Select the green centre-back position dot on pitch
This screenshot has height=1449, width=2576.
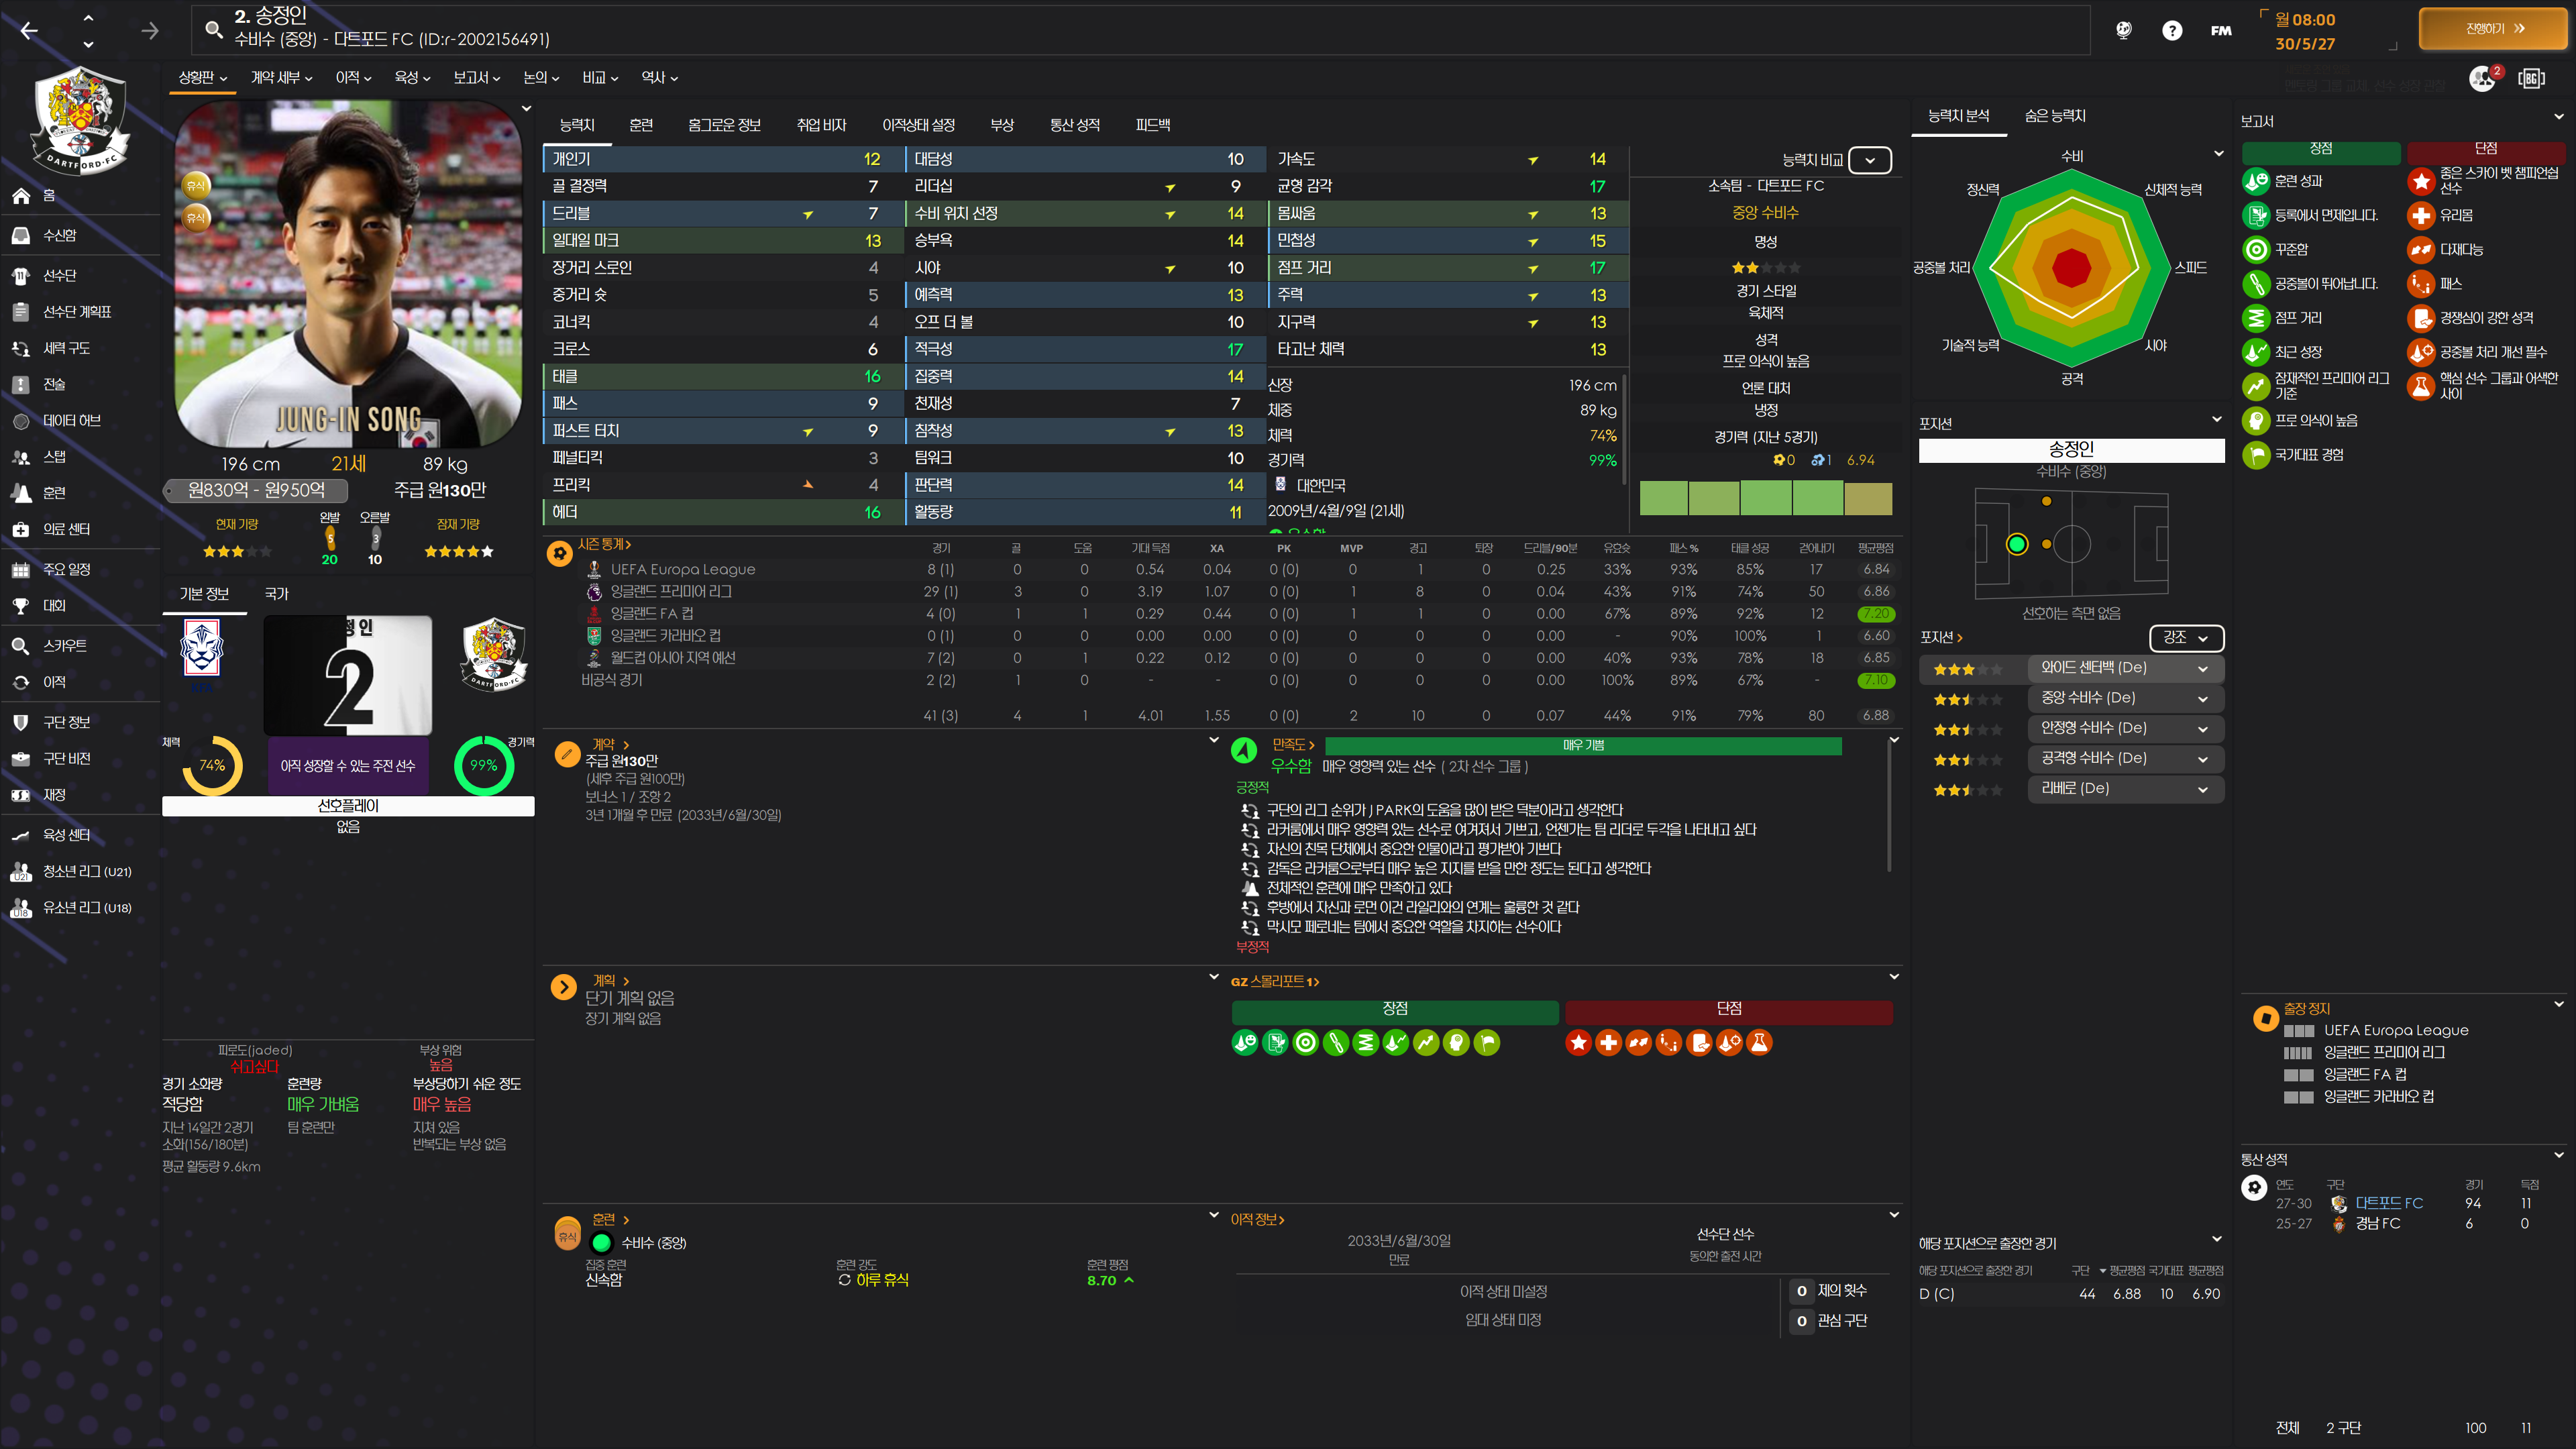click(2016, 544)
